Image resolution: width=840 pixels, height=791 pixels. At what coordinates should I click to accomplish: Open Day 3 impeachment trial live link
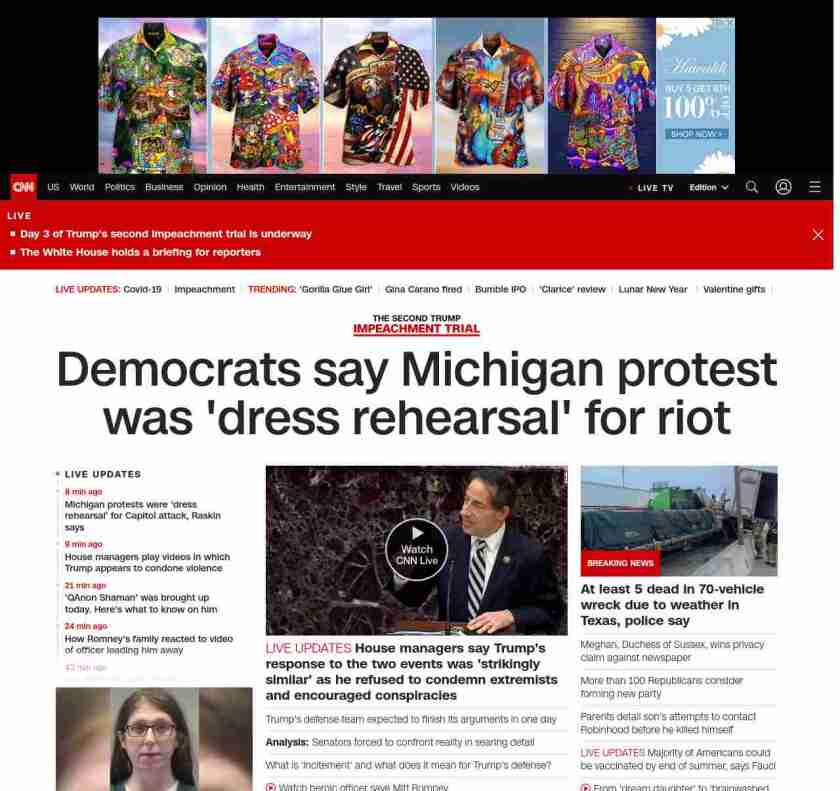[166, 234]
